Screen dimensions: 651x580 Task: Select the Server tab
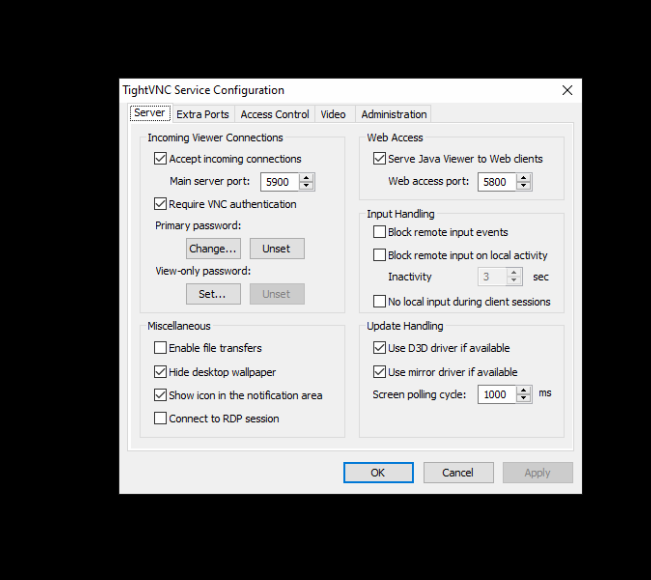pyautogui.click(x=150, y=113)
